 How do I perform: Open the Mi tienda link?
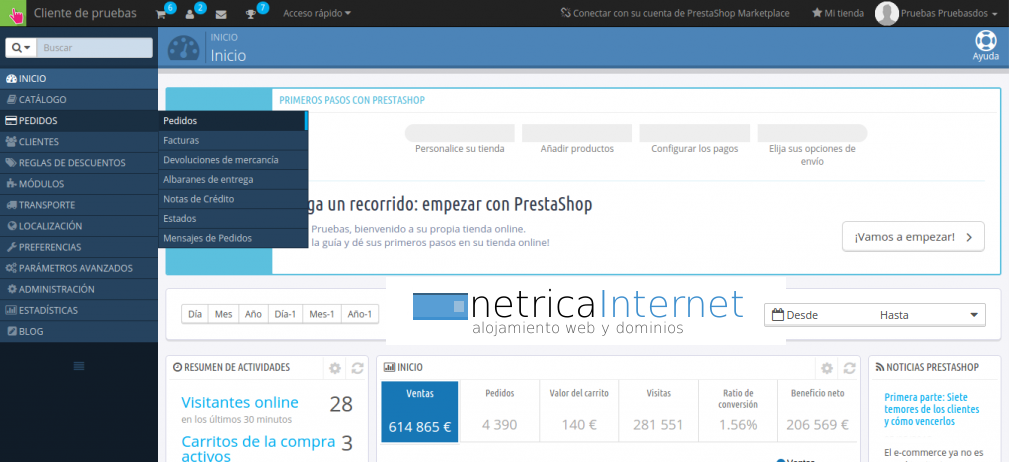coord(838,13)
